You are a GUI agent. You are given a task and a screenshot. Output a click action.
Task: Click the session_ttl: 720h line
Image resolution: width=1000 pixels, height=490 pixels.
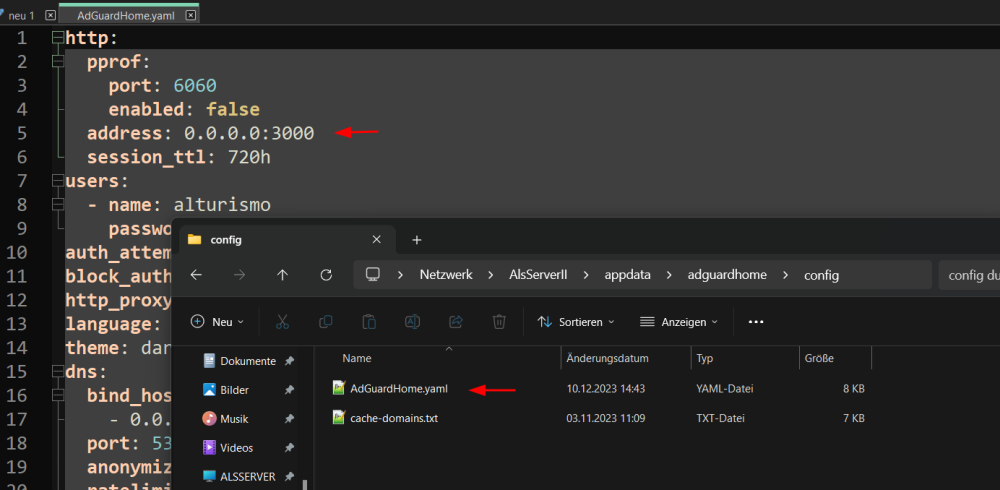[179, 157]
